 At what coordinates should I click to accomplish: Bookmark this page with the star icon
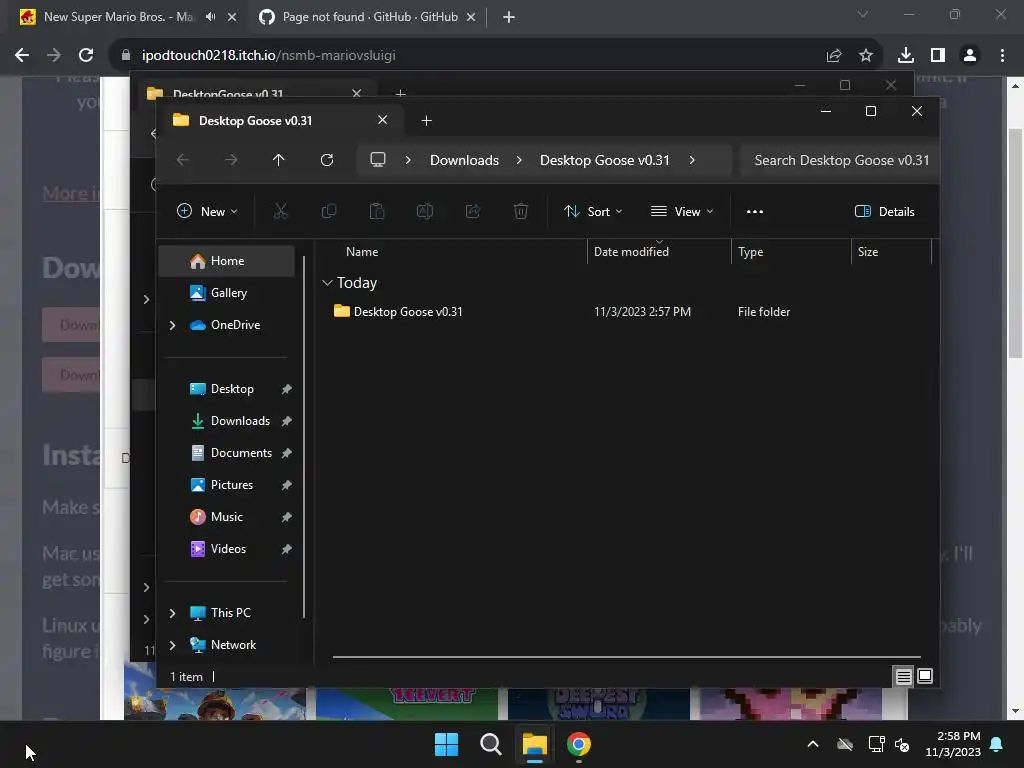[x=866, y=56]
